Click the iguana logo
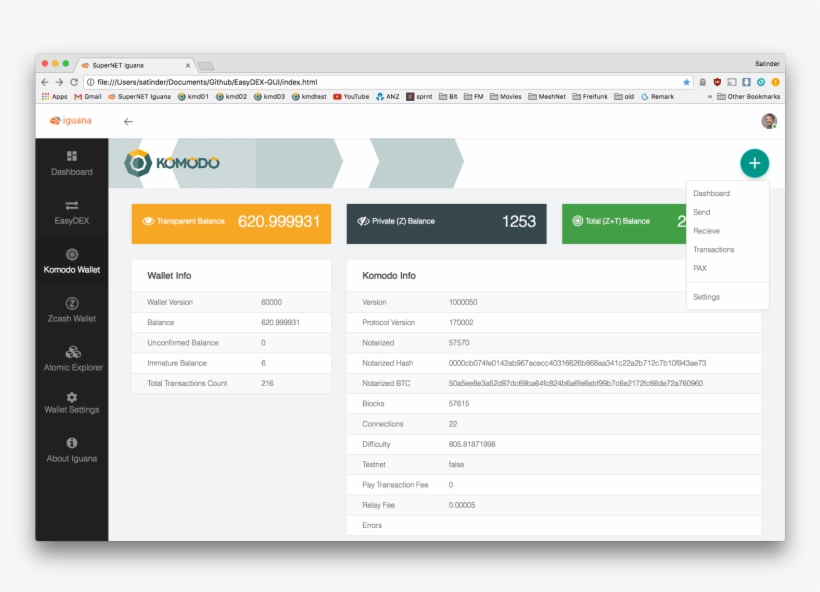820x592 pixels. coord(71,121)
